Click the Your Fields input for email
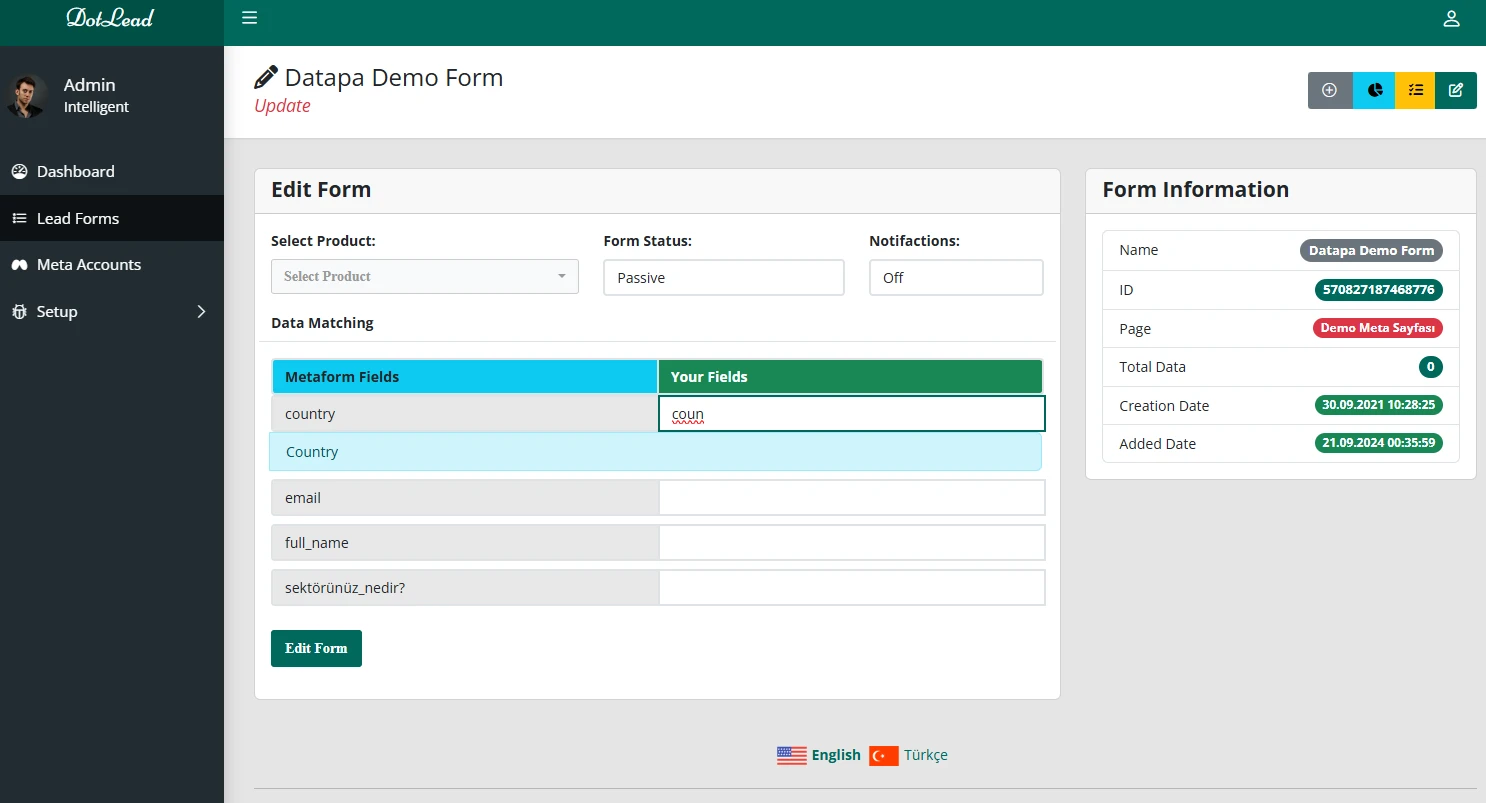This screenshot has width=1486, height=803. pos(851,498)
